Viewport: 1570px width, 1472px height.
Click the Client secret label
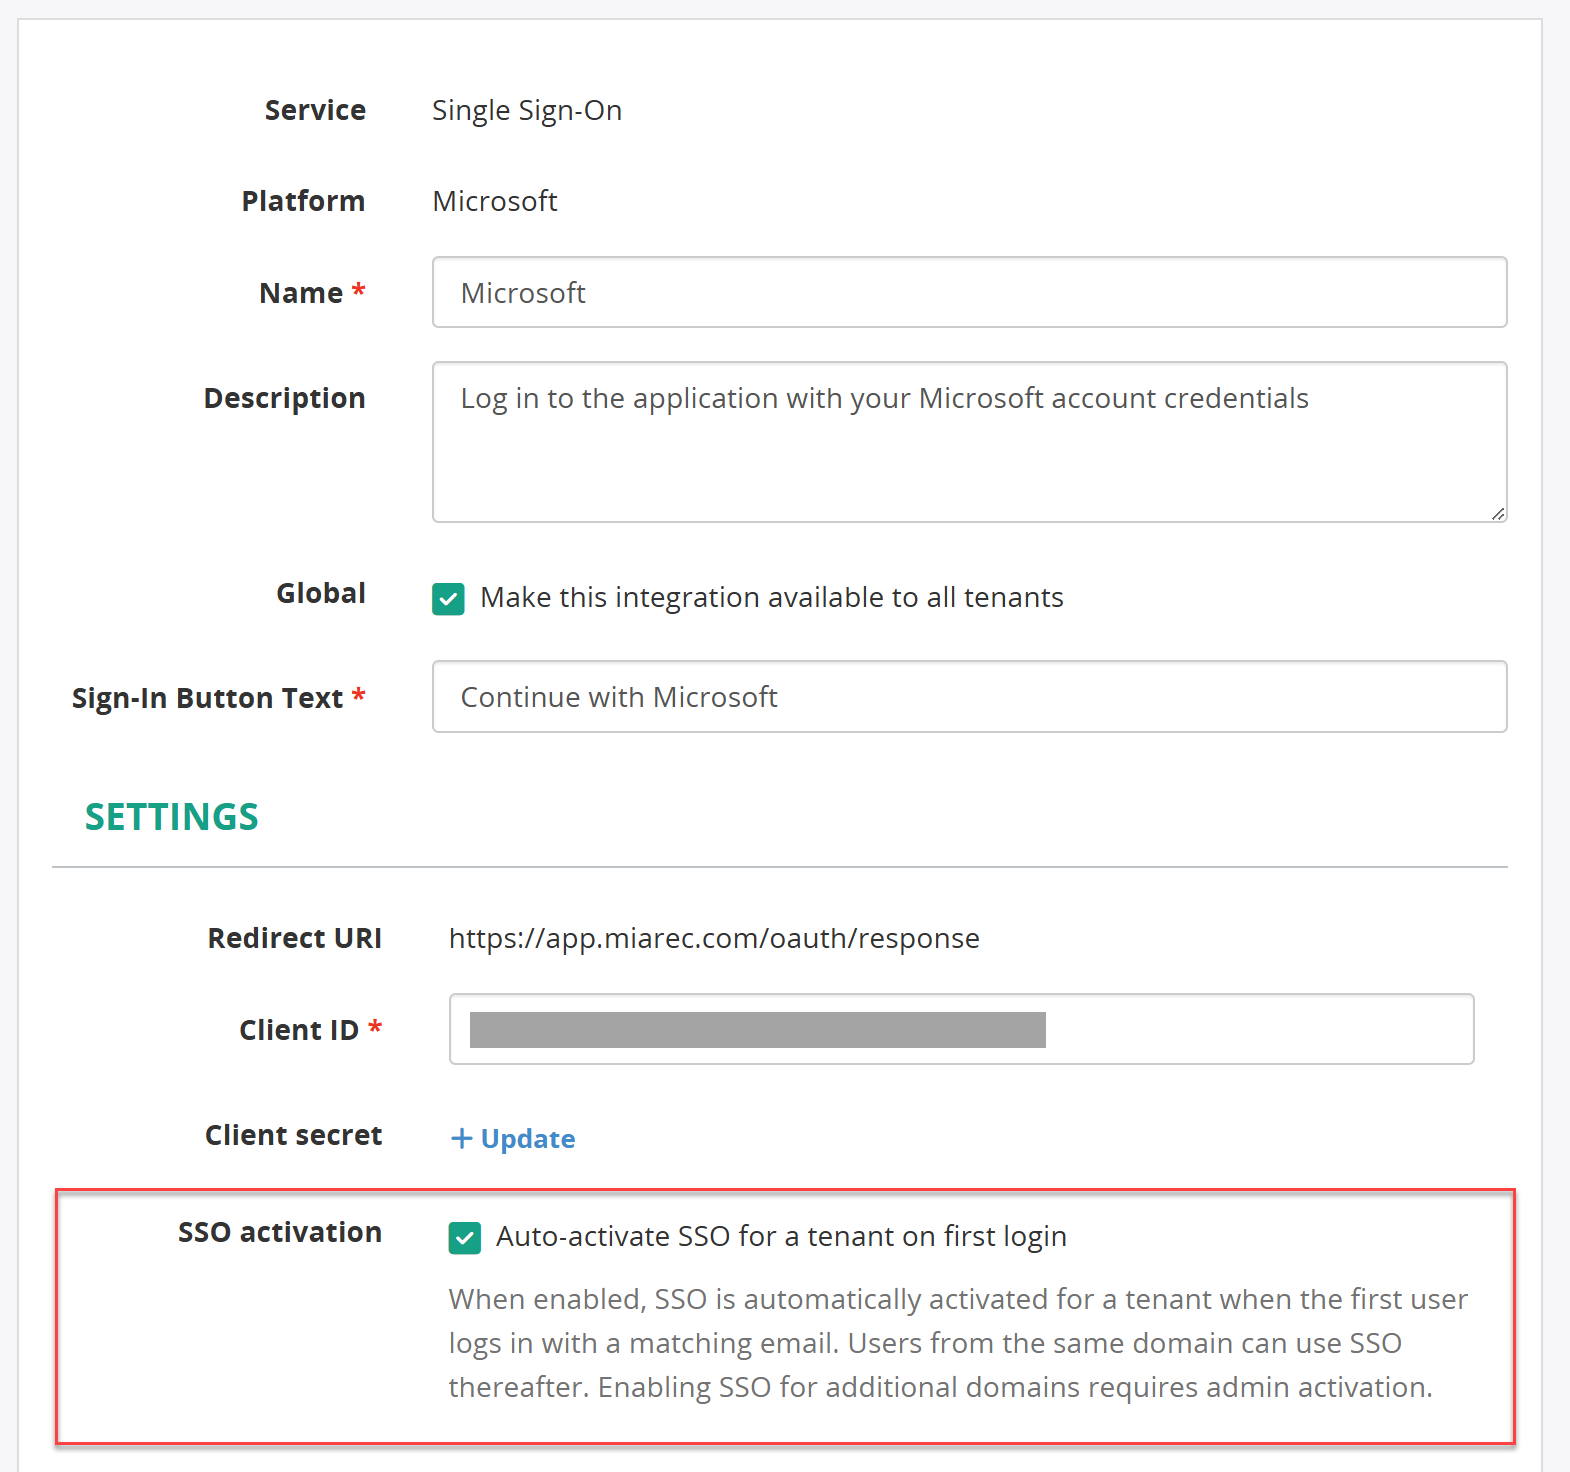tap(294, 1135)
